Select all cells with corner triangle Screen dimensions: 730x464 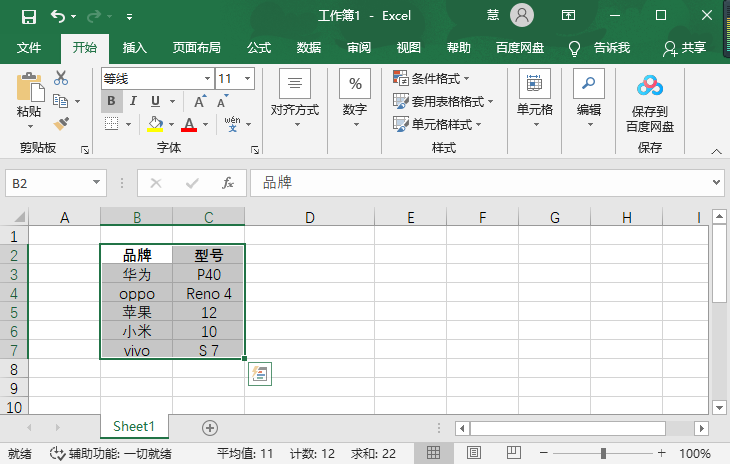[19, 217]
